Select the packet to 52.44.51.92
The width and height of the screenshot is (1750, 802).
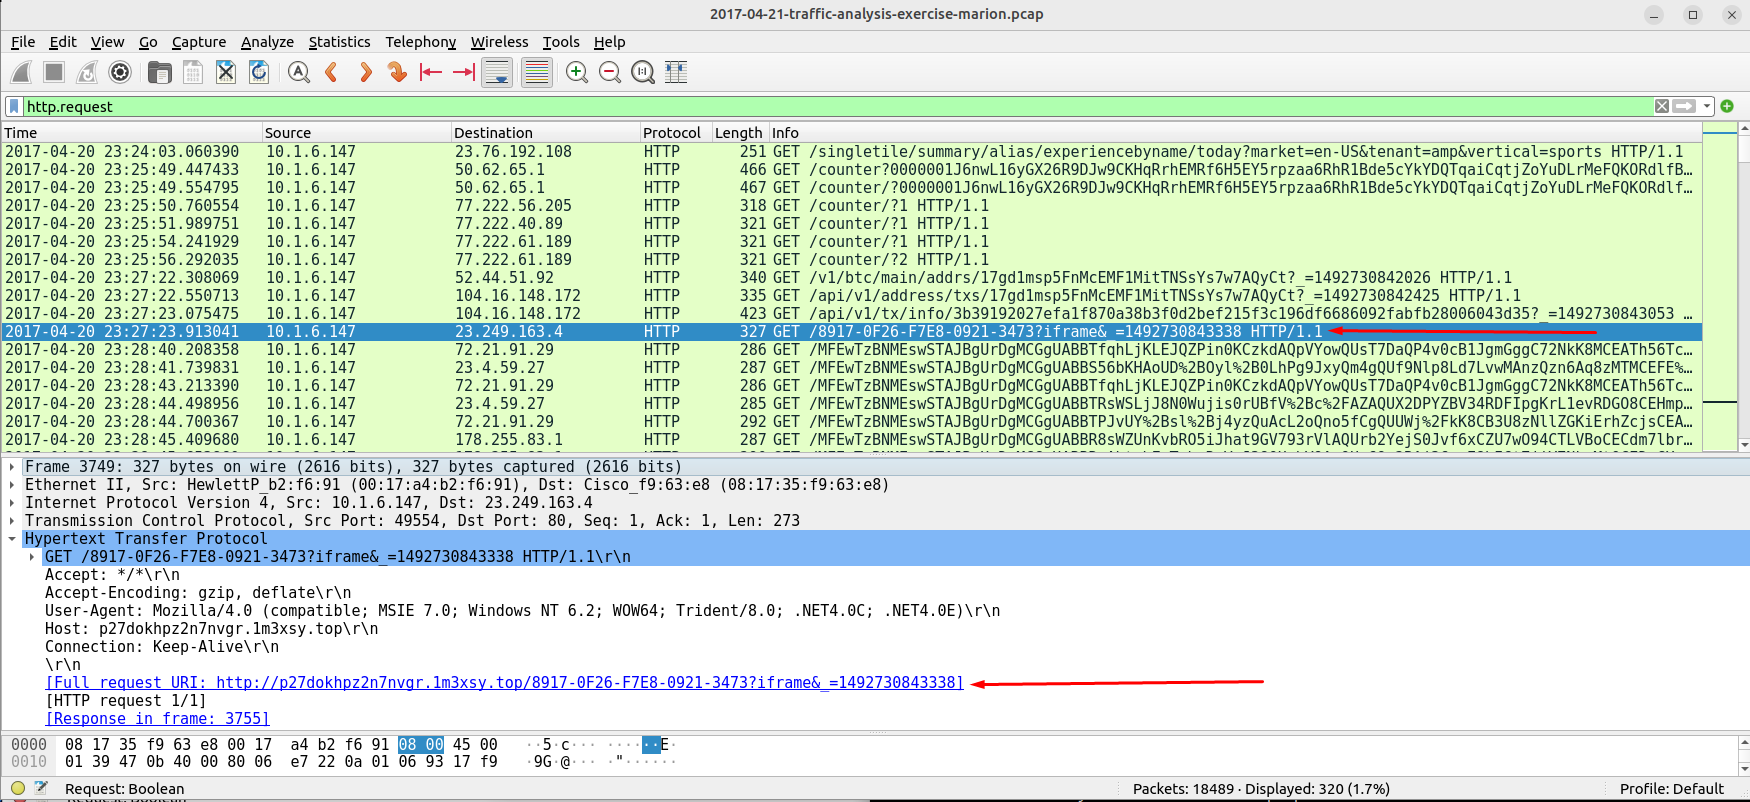click(x=851, y=278)
